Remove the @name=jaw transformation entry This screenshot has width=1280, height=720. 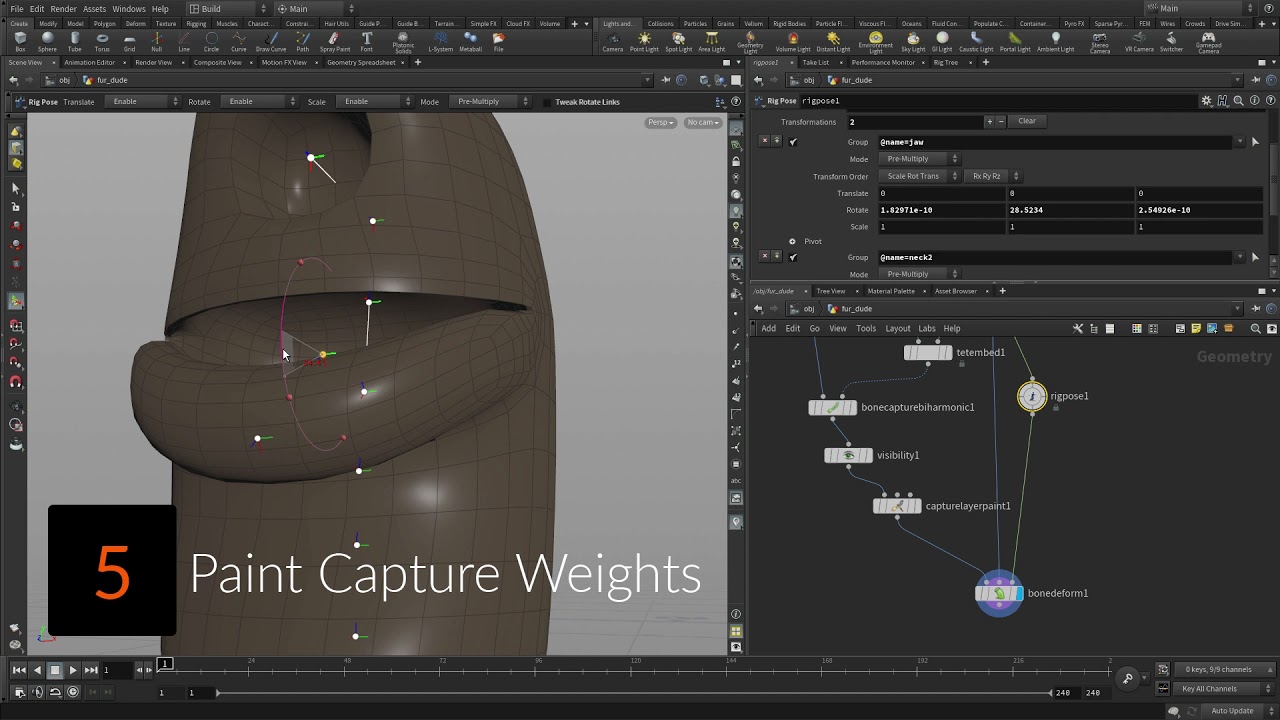764,142
